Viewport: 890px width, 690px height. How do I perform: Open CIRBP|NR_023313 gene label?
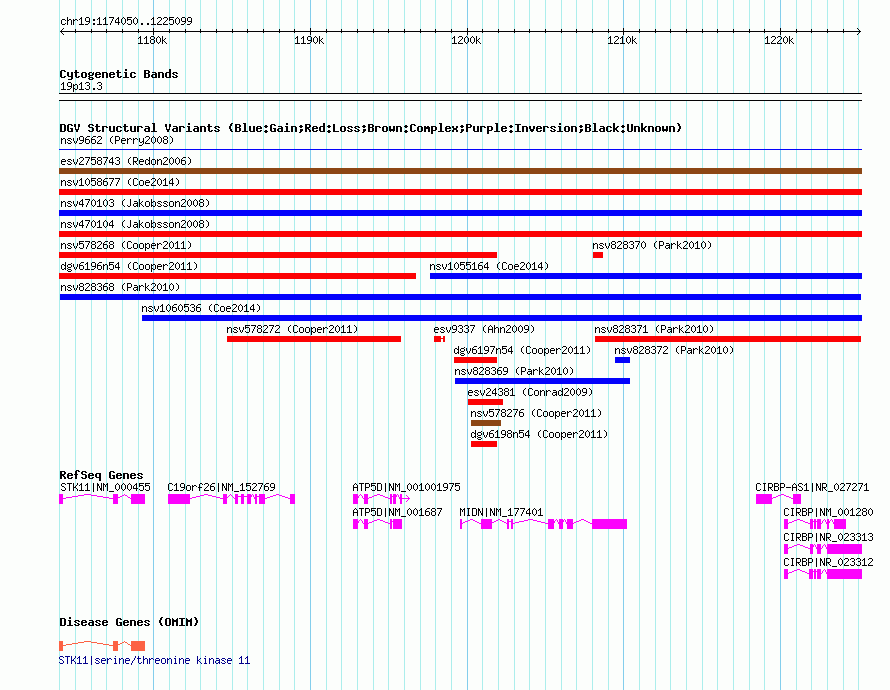[x=828, y=537]
